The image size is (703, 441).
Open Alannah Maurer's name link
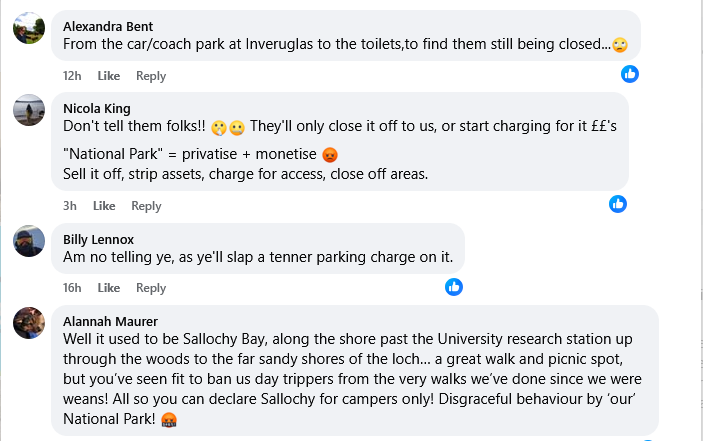coord(110,321)
